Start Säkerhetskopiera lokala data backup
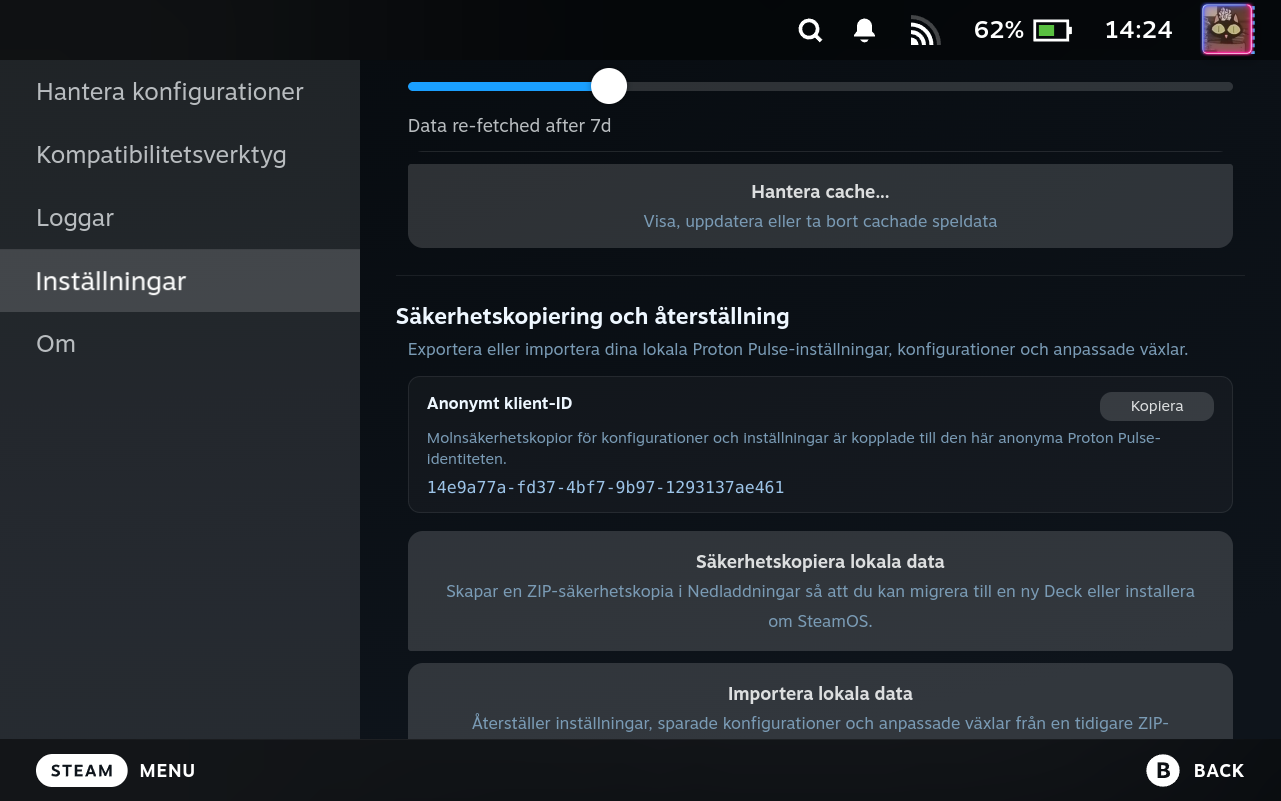Screen dimensions: 1281x801 [820, 591]
